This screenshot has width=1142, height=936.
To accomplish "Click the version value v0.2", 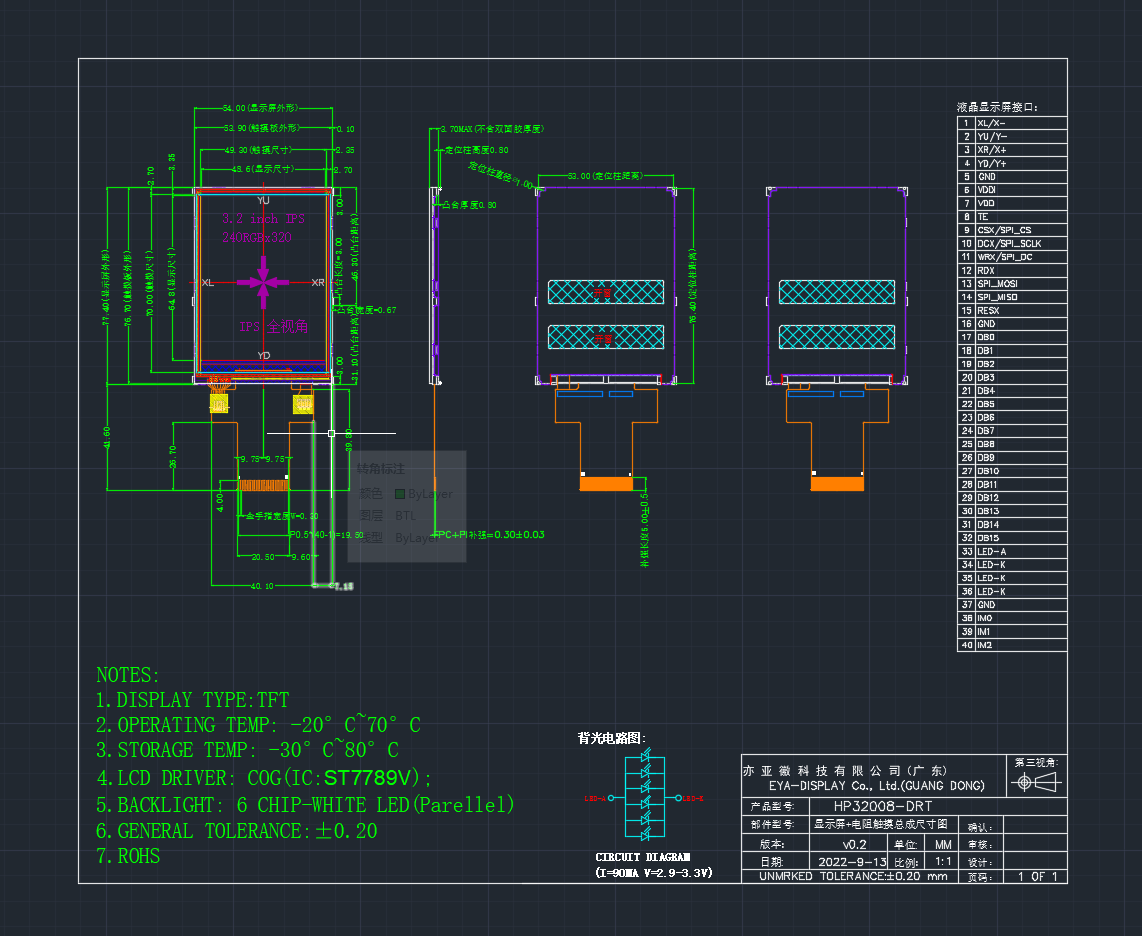I will click(854, 844).
